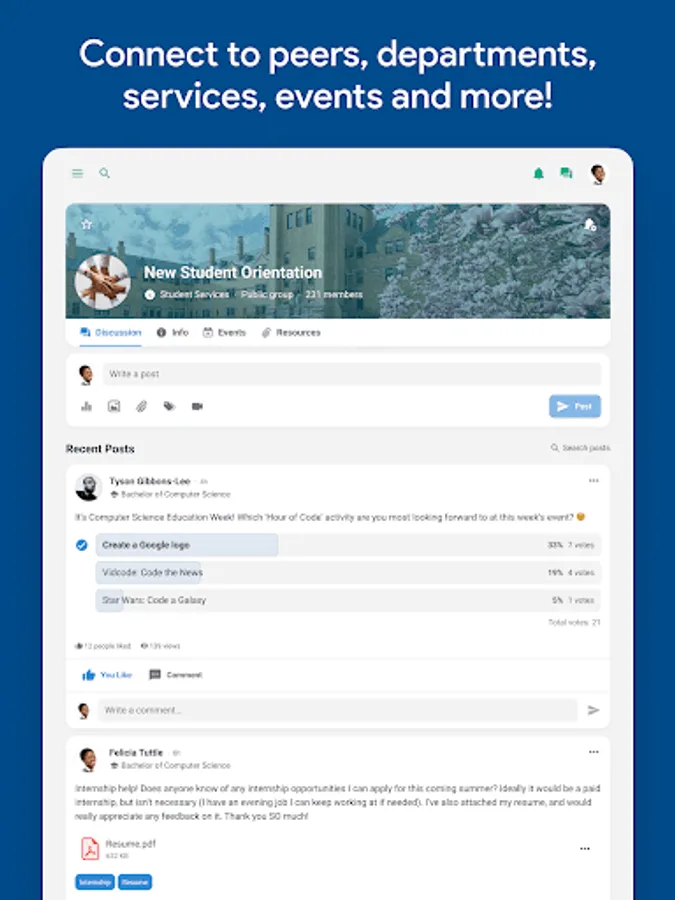
Task: Open Tyson Gibbons-Lee's name link
Action: tap(150, 481)
